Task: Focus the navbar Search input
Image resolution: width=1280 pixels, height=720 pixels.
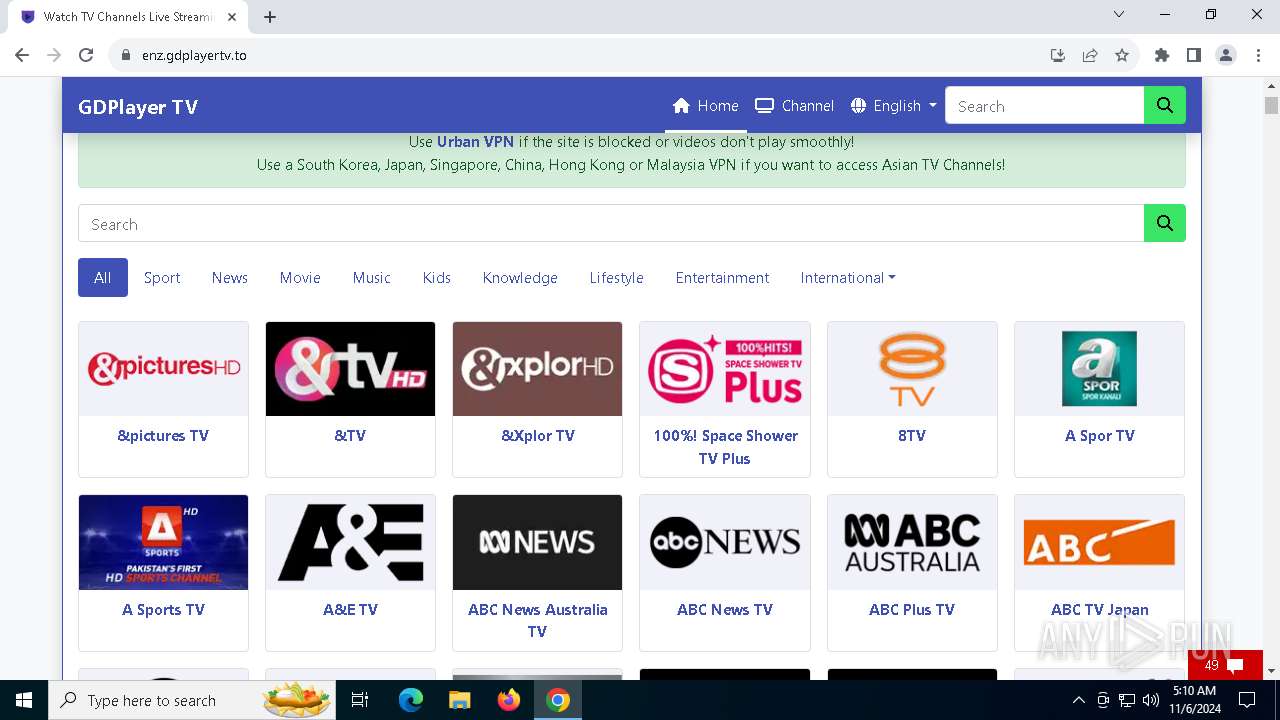Action: click(x=1044, y=105)
